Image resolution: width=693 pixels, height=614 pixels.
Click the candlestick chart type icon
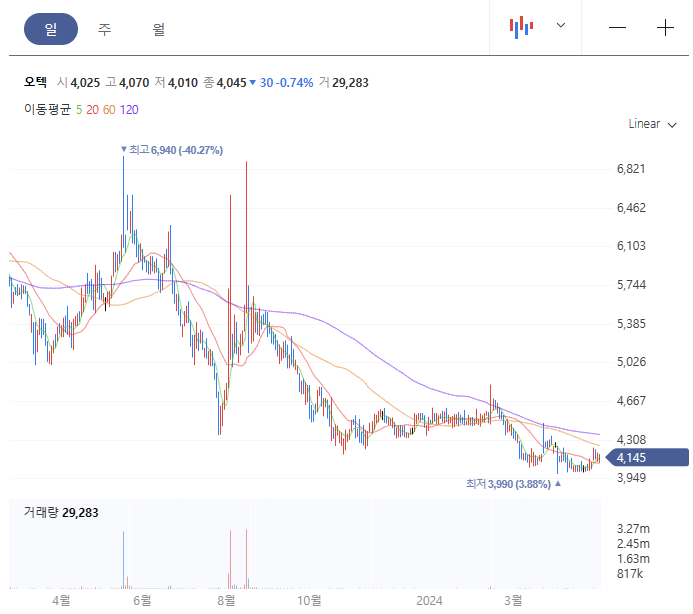521,27
